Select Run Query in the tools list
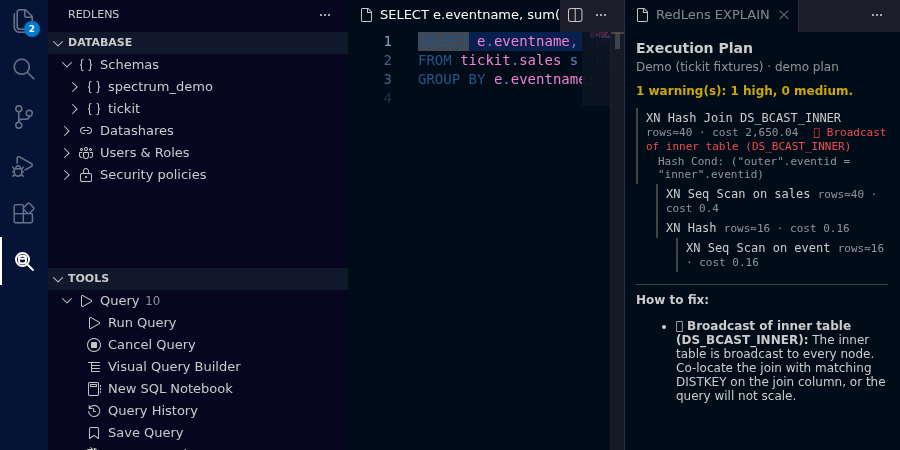This screenshot has height=450, width=900. [142, 323]
